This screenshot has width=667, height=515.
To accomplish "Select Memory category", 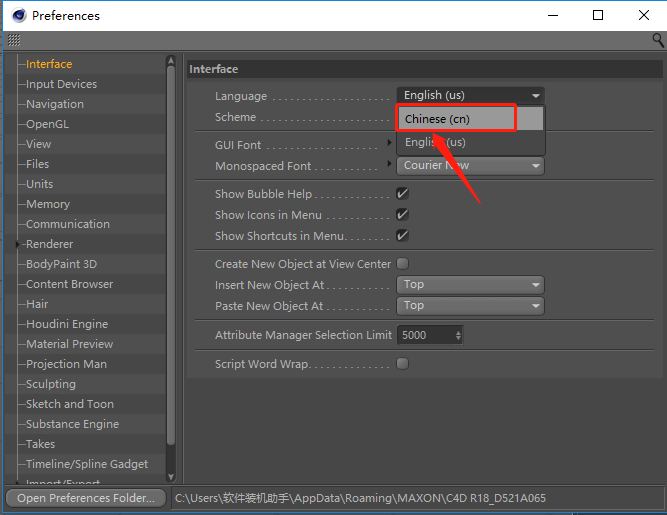I will click(x=48, y=204).
